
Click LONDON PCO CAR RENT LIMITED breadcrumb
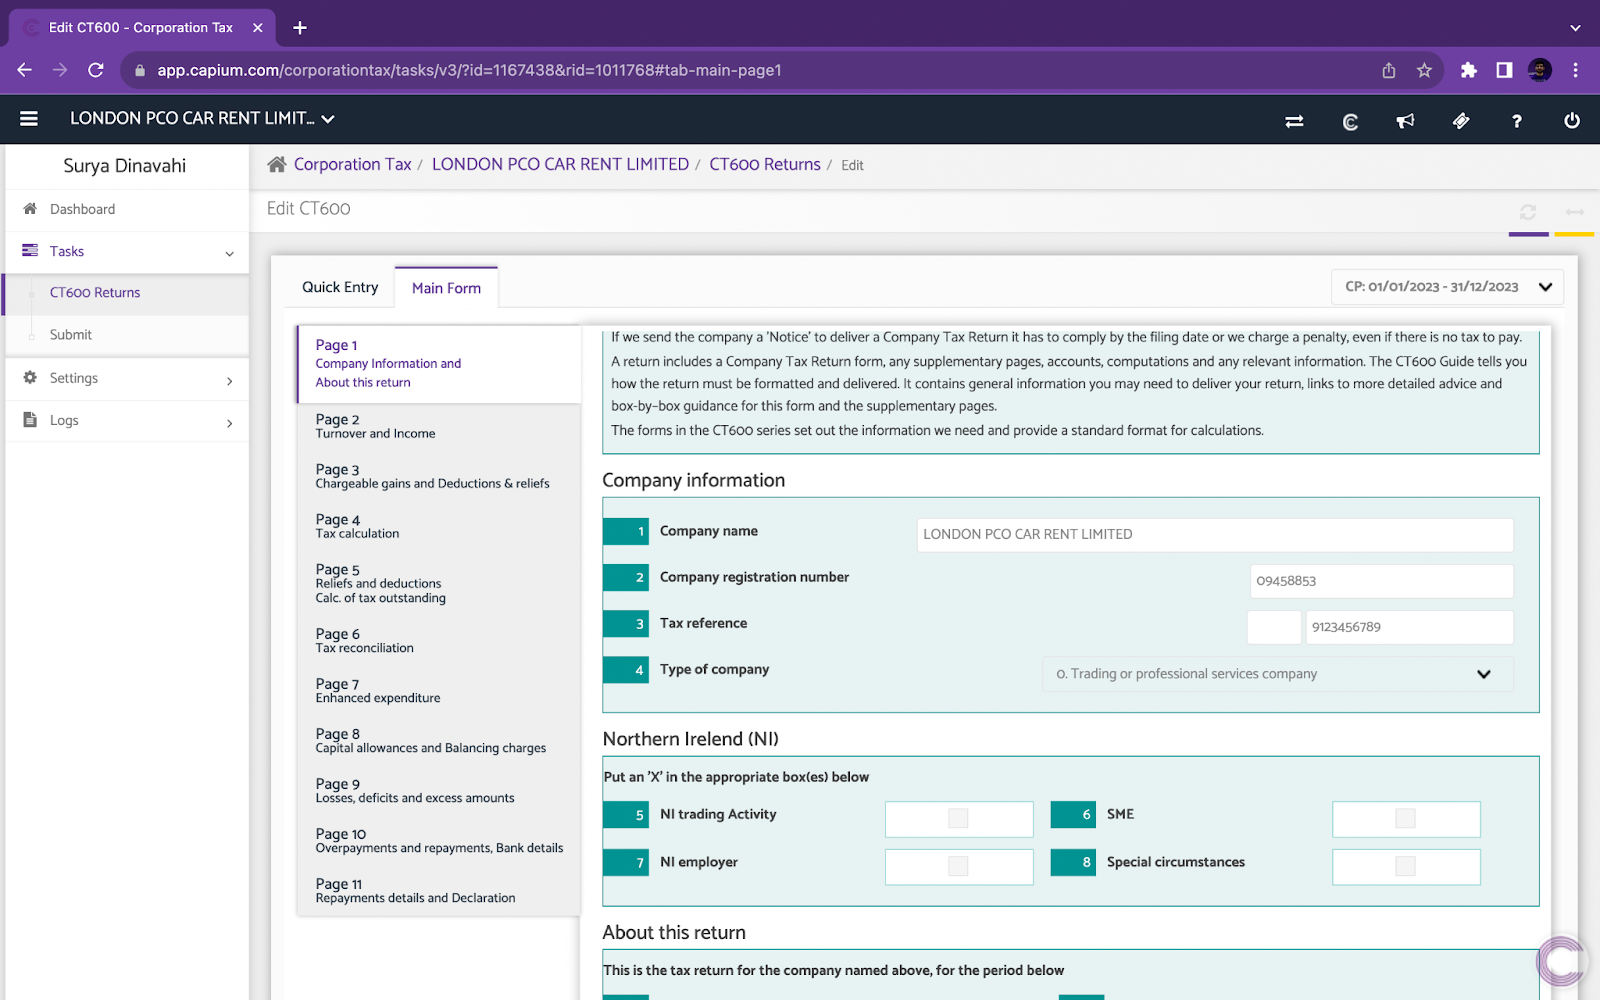tap(560, 164)
